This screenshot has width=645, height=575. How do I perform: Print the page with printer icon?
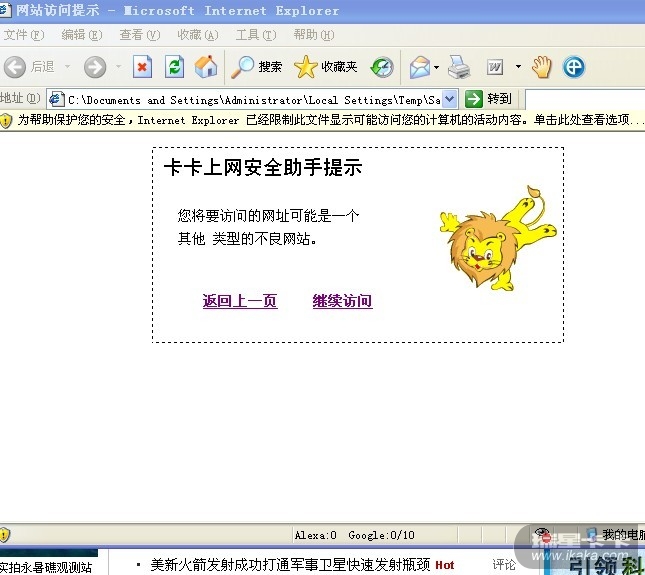459,67
